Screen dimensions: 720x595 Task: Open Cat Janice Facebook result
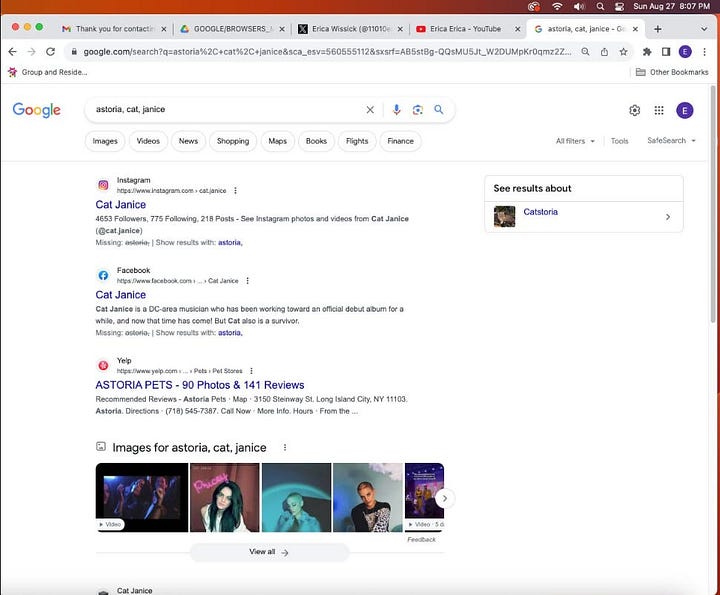coord(121,295)
